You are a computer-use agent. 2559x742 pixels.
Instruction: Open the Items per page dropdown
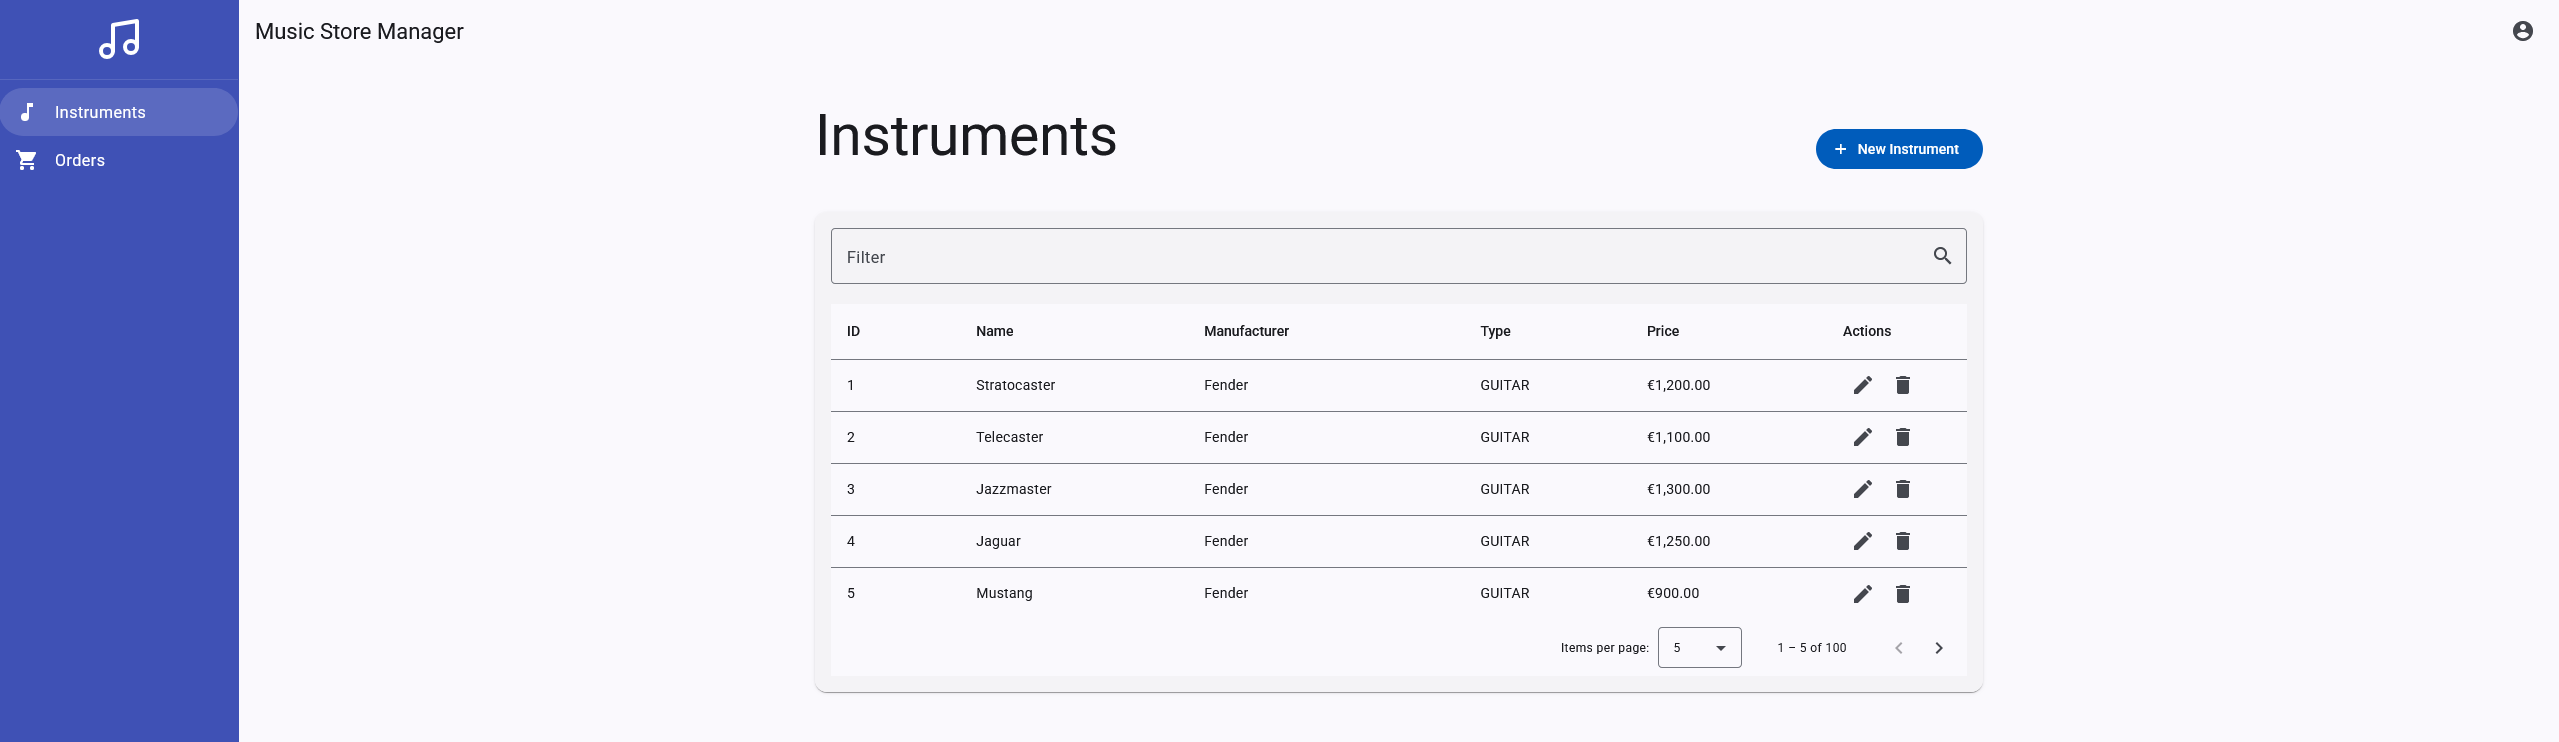coord(1699,648)
